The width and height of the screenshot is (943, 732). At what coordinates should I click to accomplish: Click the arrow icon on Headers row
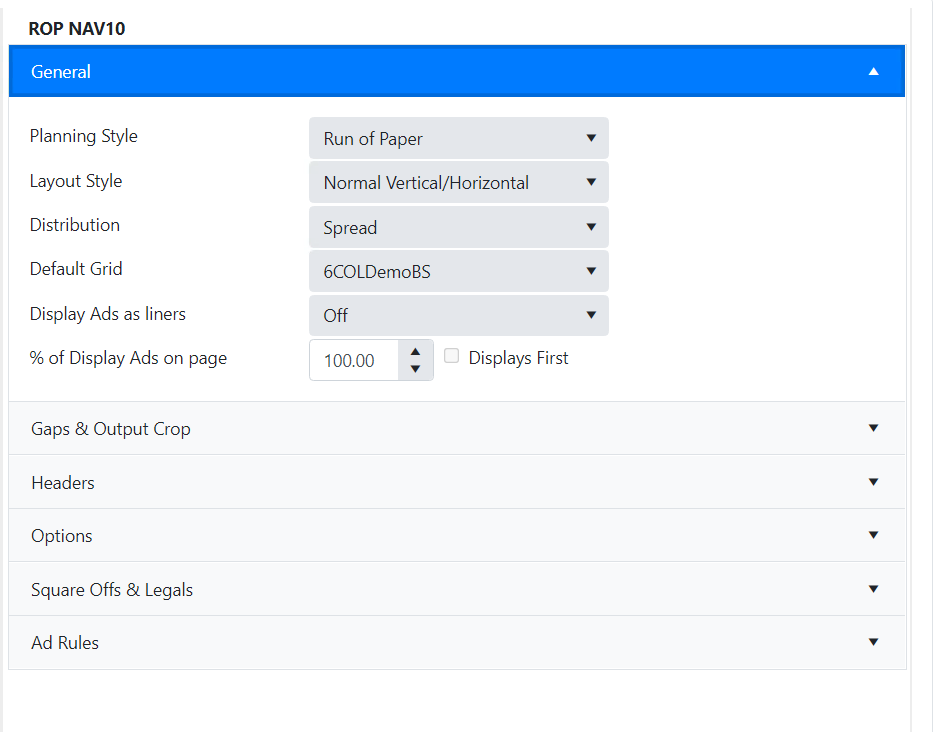[x=873, y=482]
